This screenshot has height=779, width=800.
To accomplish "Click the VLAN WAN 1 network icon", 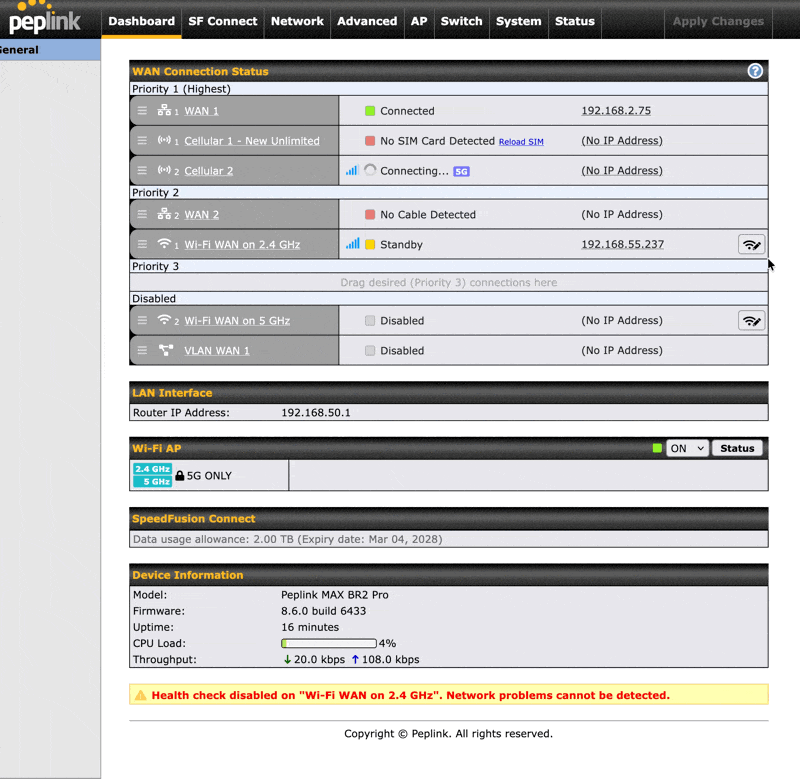I will pos(166,350).
